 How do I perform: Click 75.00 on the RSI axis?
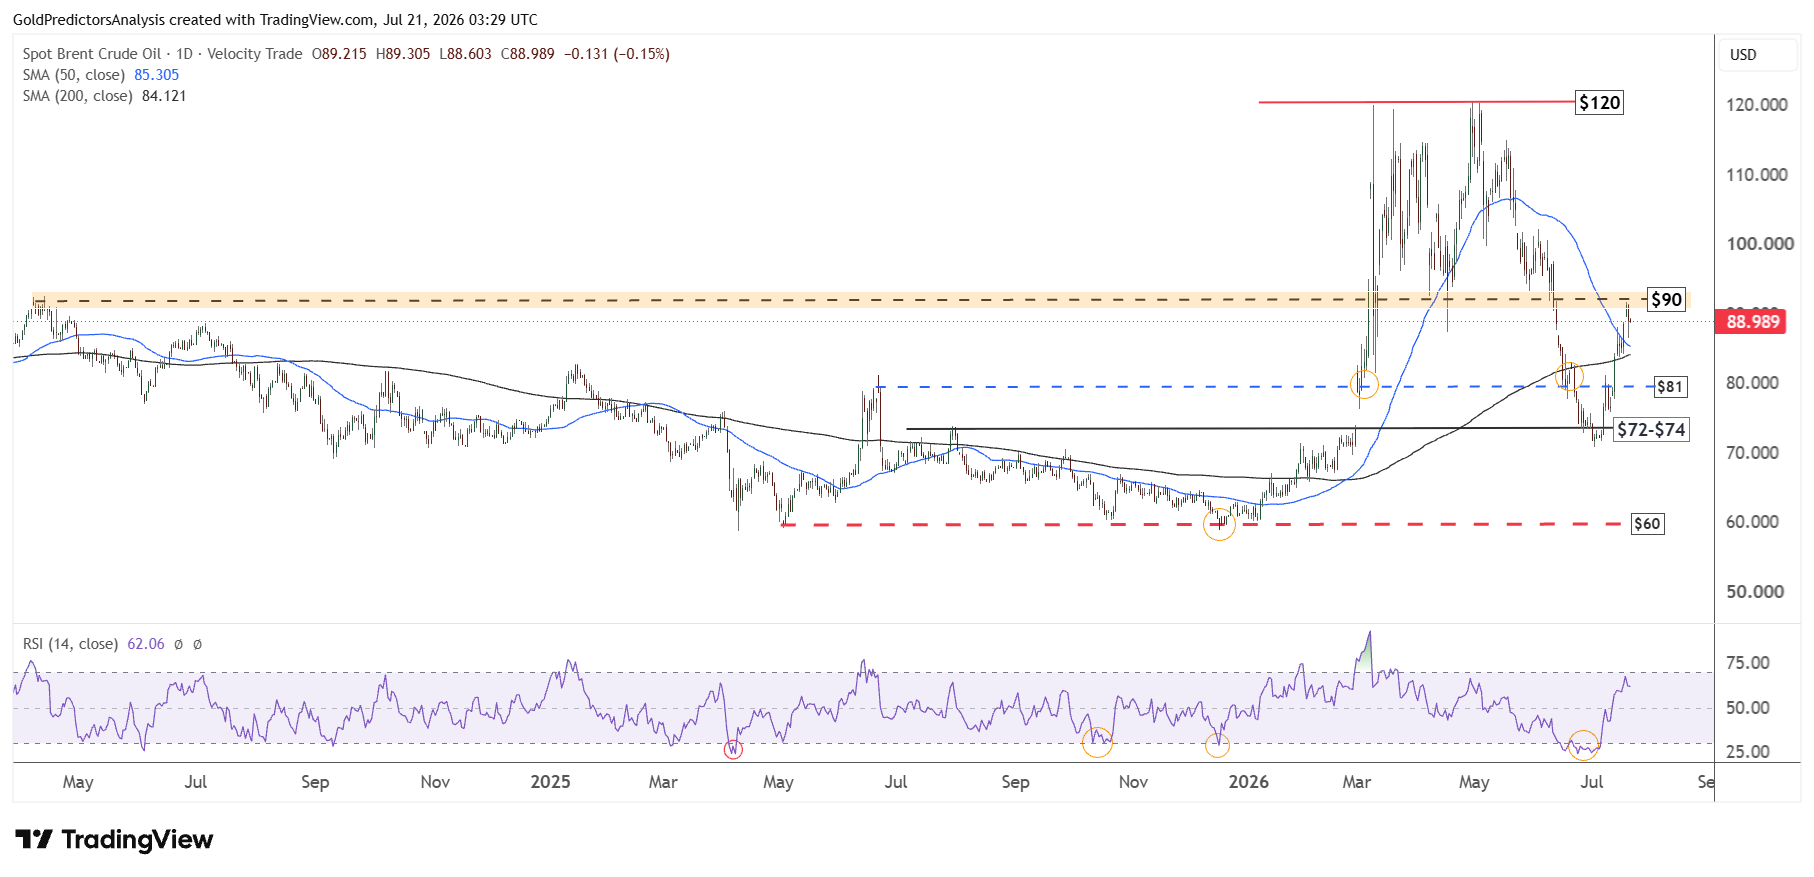1748,663
